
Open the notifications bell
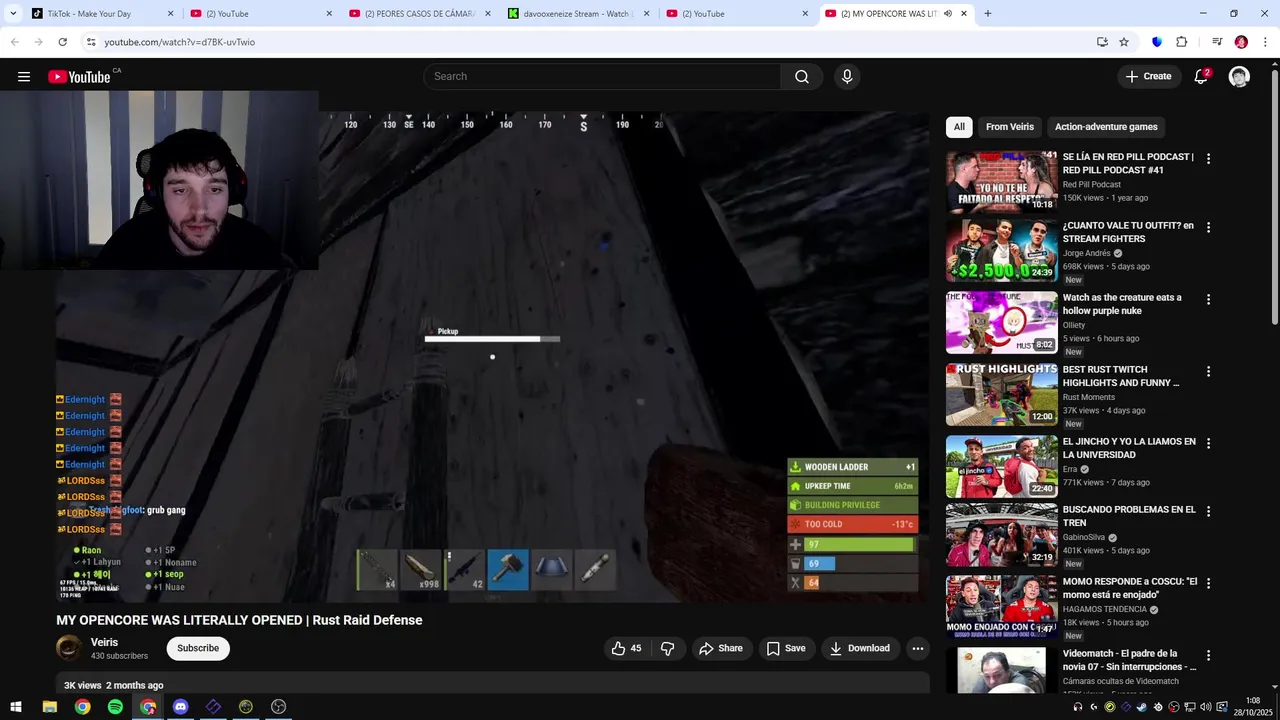point(1201,77)
